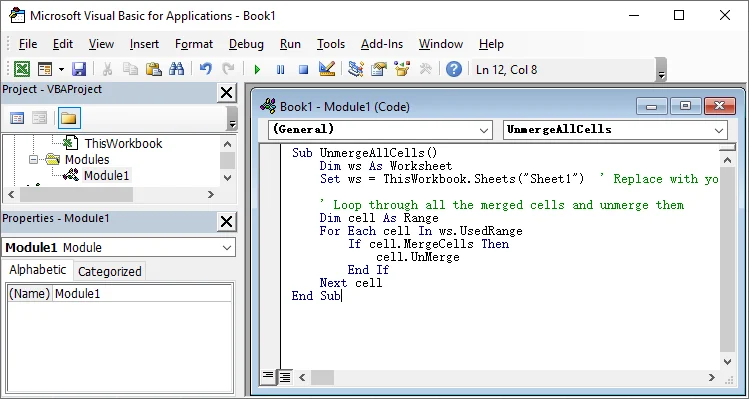Click the View Object icon in Project pane
The width and height of the screenshot is (749, 399).
coord(39,118)
